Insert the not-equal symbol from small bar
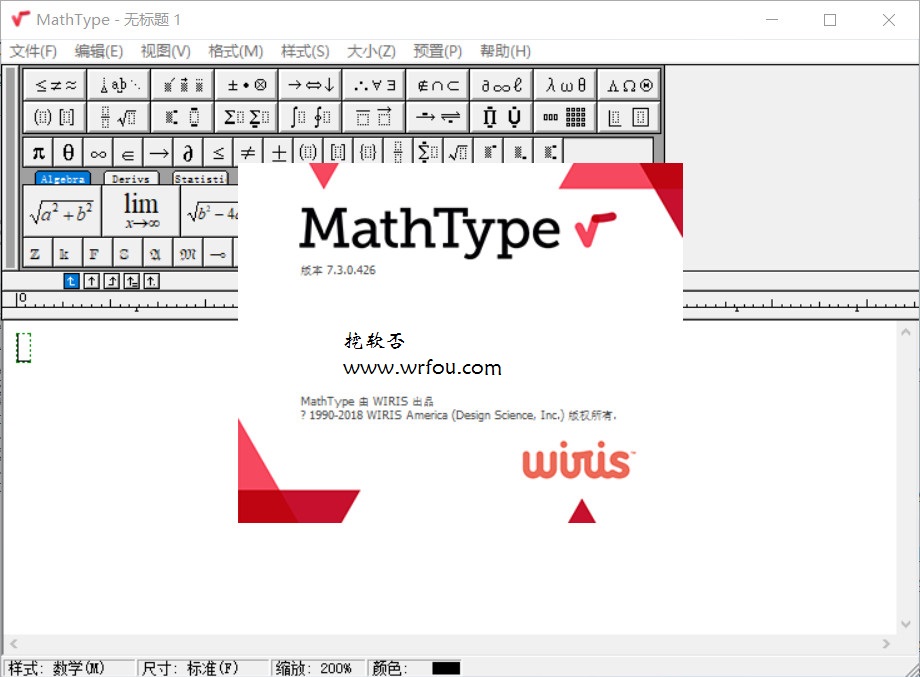Screen dimensions: 920x677 [248, 153]
